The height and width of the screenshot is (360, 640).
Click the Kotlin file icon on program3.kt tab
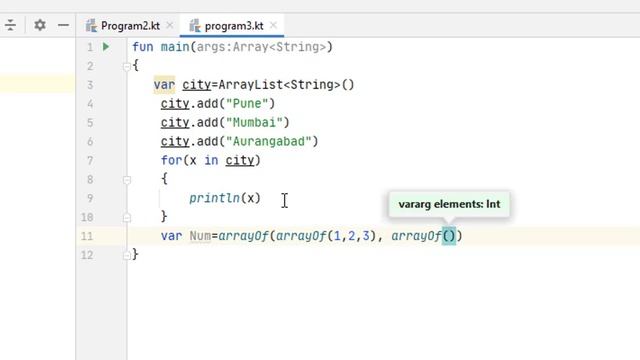pyautogui.click(x=195, y=25)
